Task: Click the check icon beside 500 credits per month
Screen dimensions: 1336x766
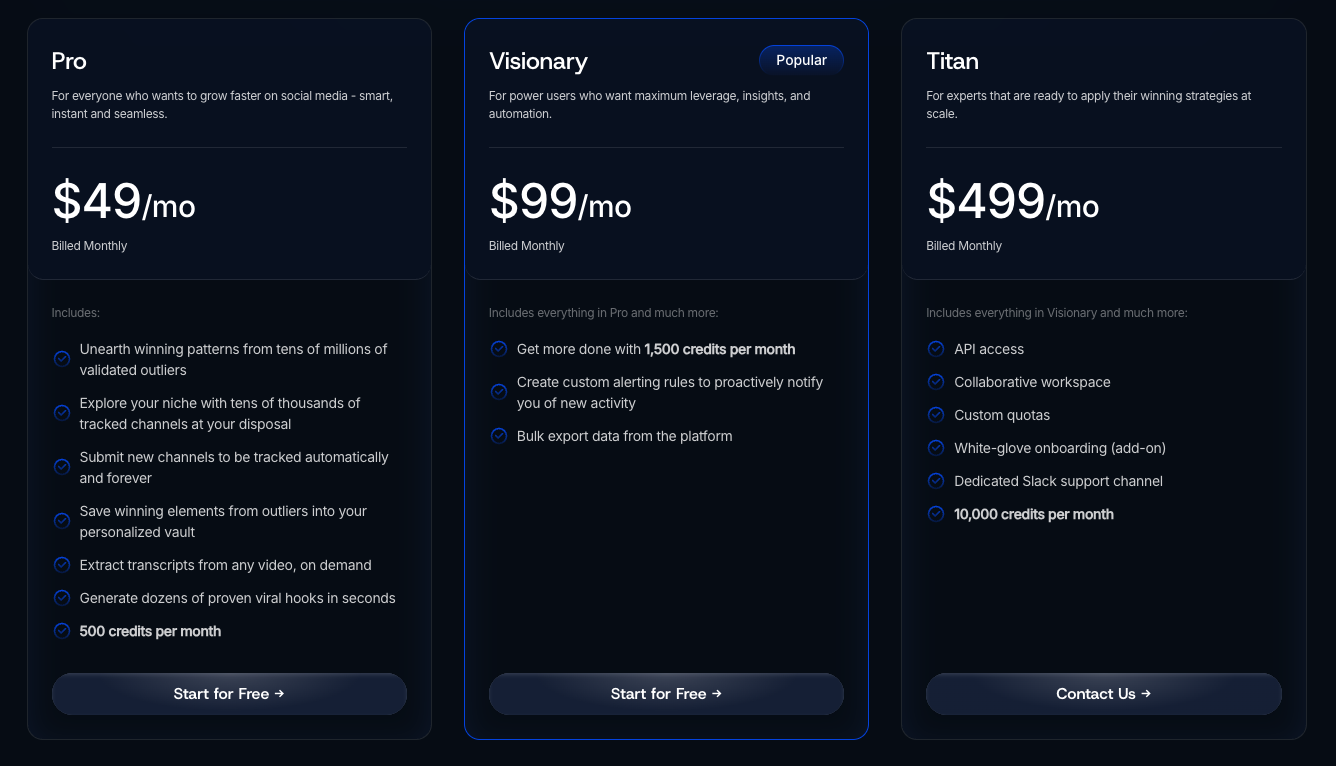Action: tap(62, 631)
